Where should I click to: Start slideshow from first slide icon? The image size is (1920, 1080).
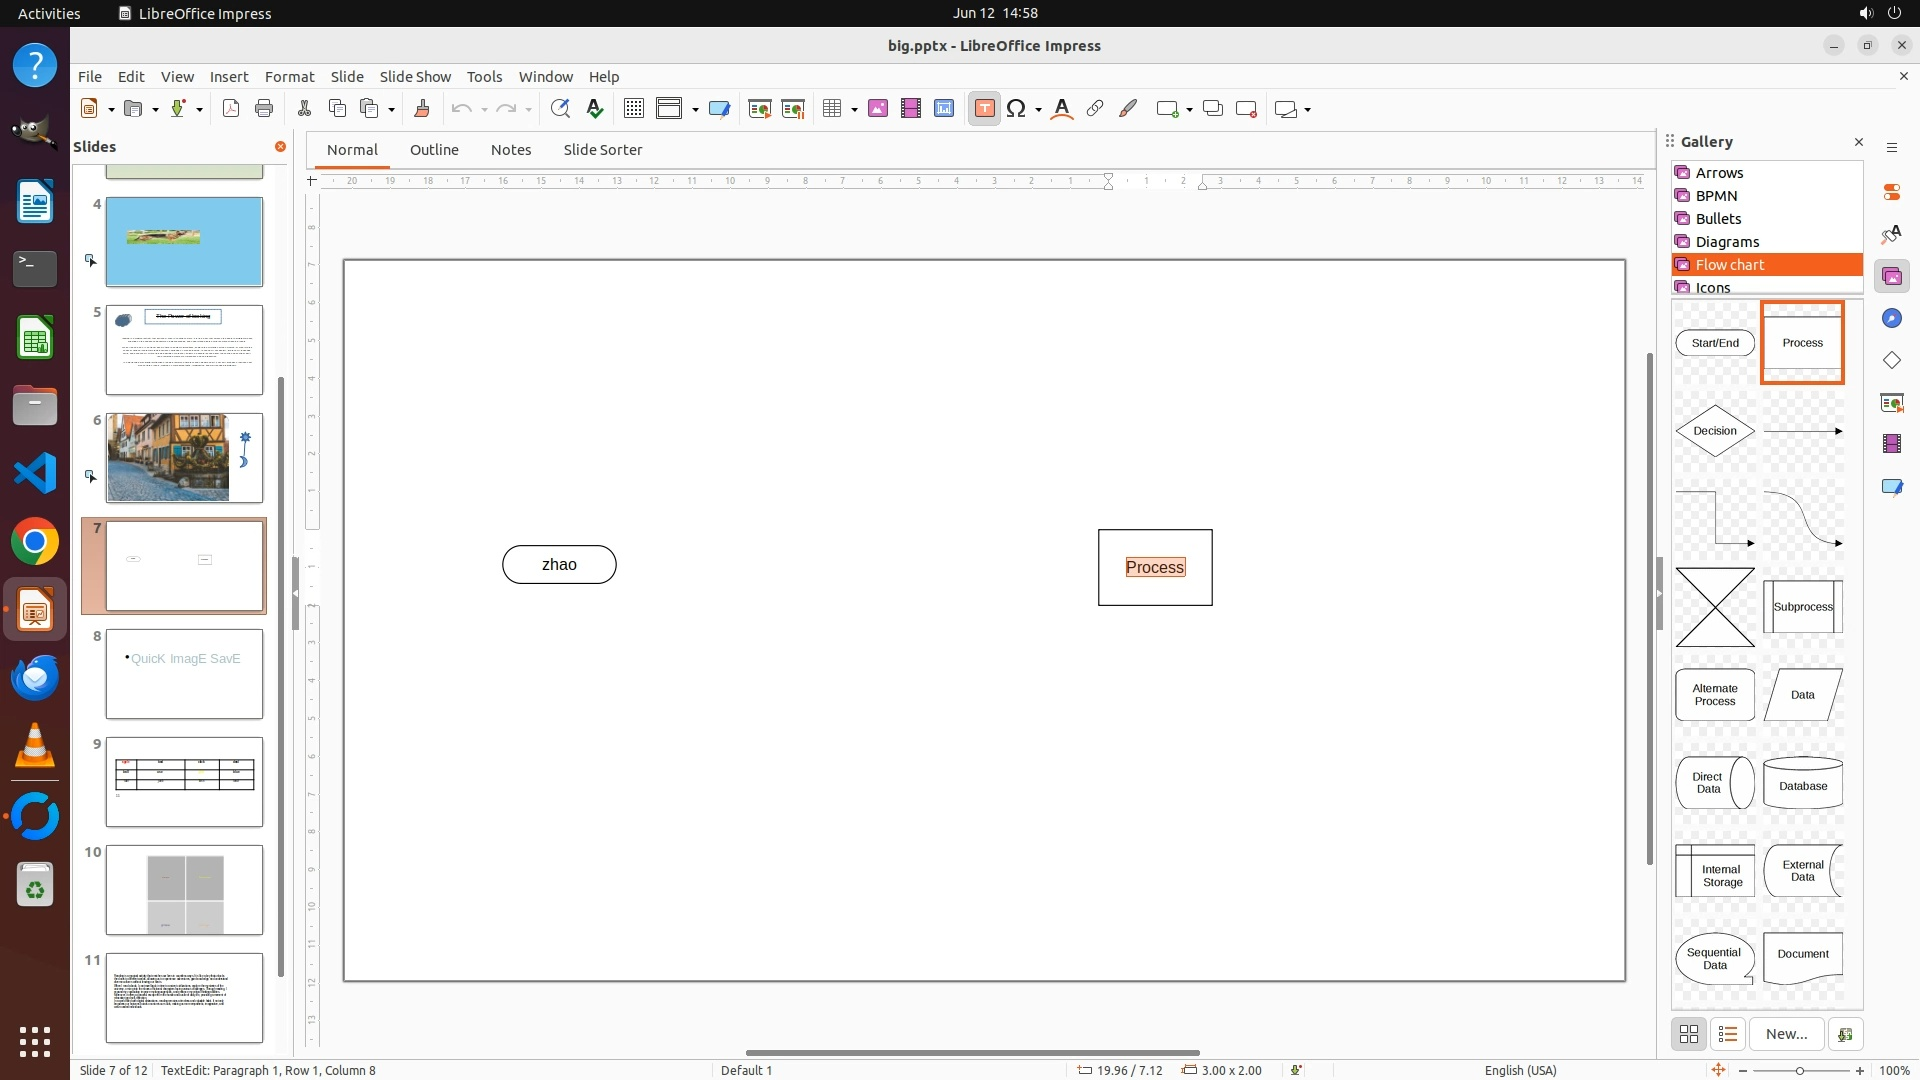[759, 109]
